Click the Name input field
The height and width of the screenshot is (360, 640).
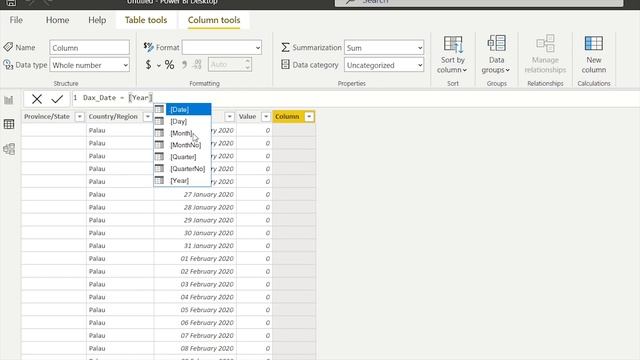(89, 48)
